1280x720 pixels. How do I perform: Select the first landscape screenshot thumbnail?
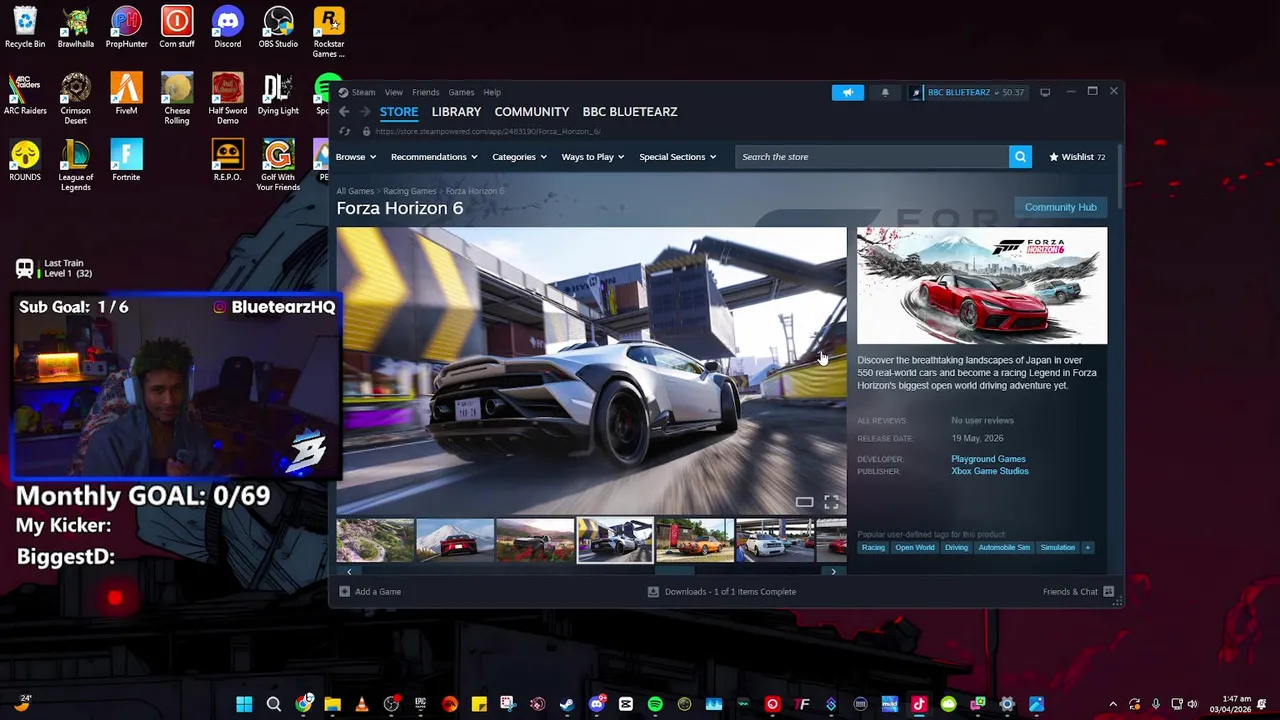coord(375,540)
